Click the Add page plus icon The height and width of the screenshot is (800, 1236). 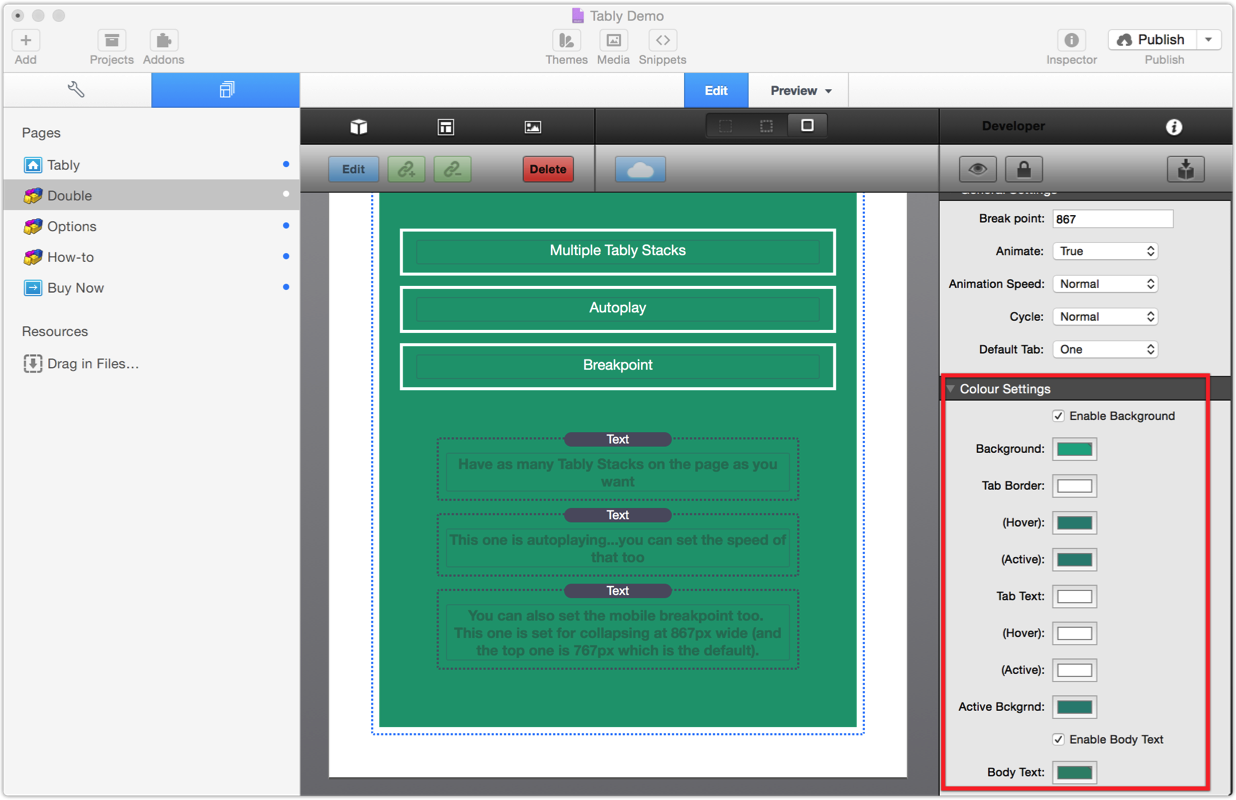pyautogui.click(x=26, y=40)
